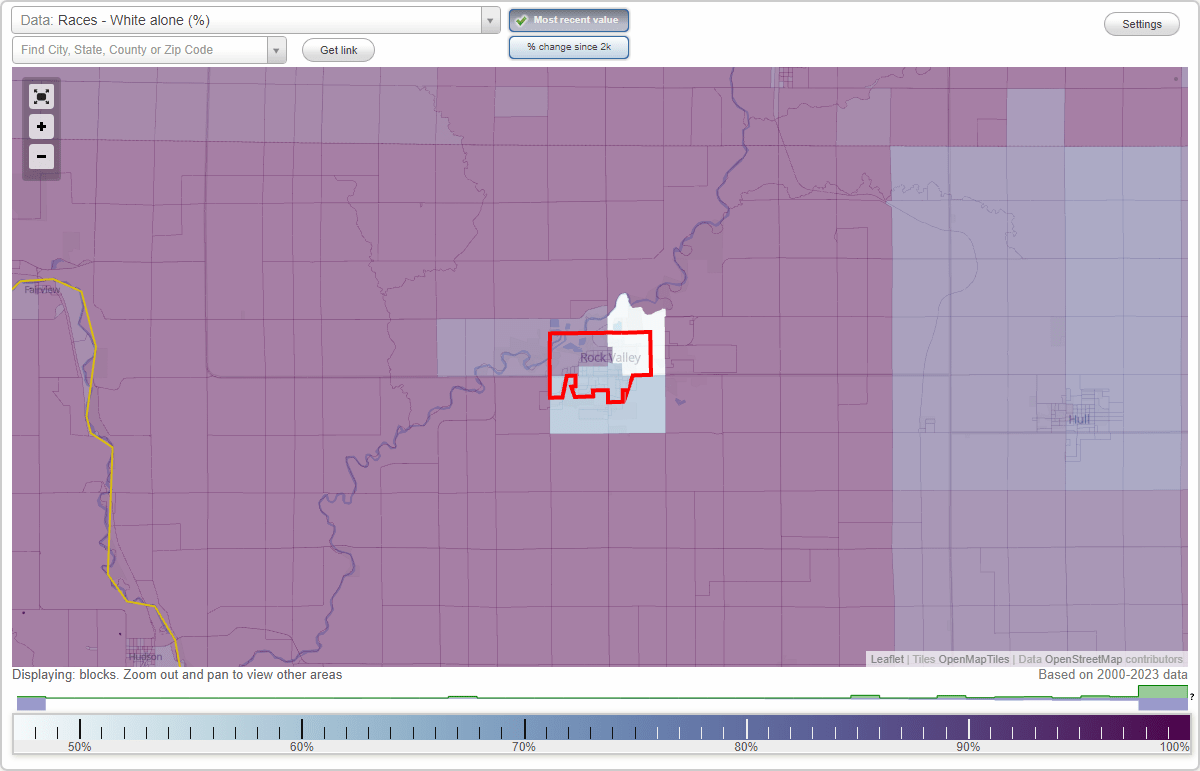Click the Get link button
Viewport: 1200px width, 771px height.
(x=338, y=50)
